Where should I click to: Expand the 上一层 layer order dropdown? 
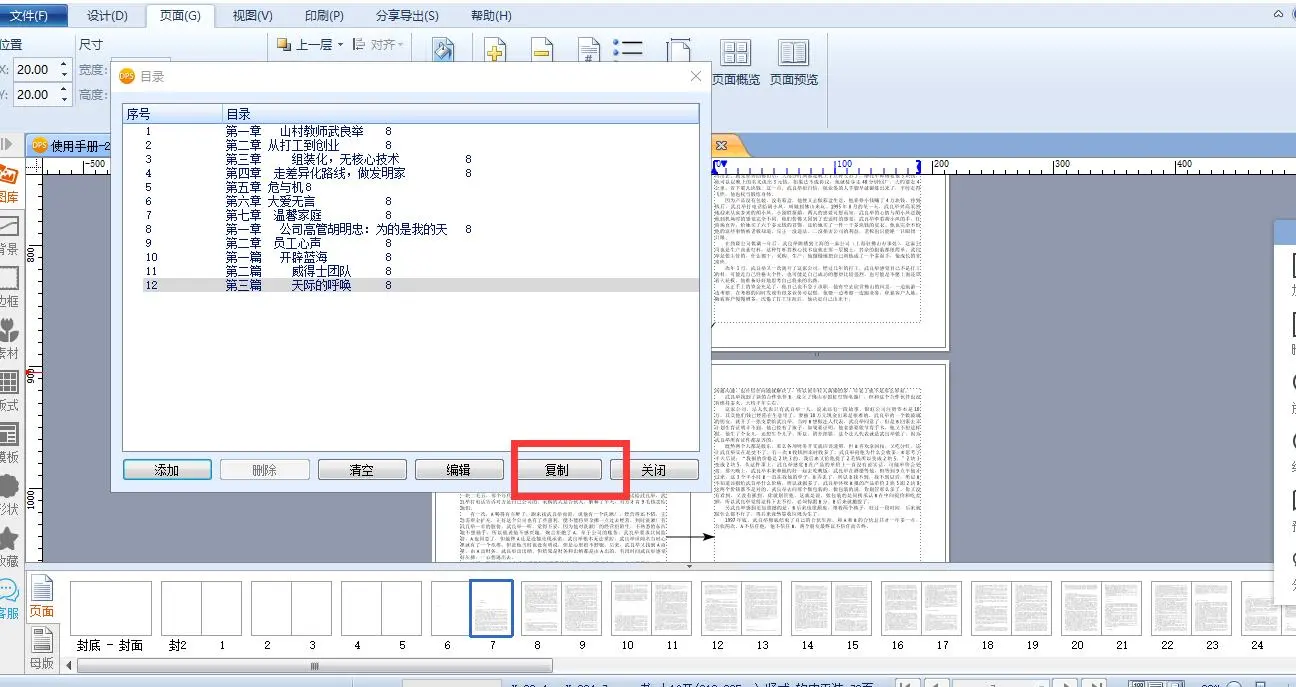click(x=340, y=45)
